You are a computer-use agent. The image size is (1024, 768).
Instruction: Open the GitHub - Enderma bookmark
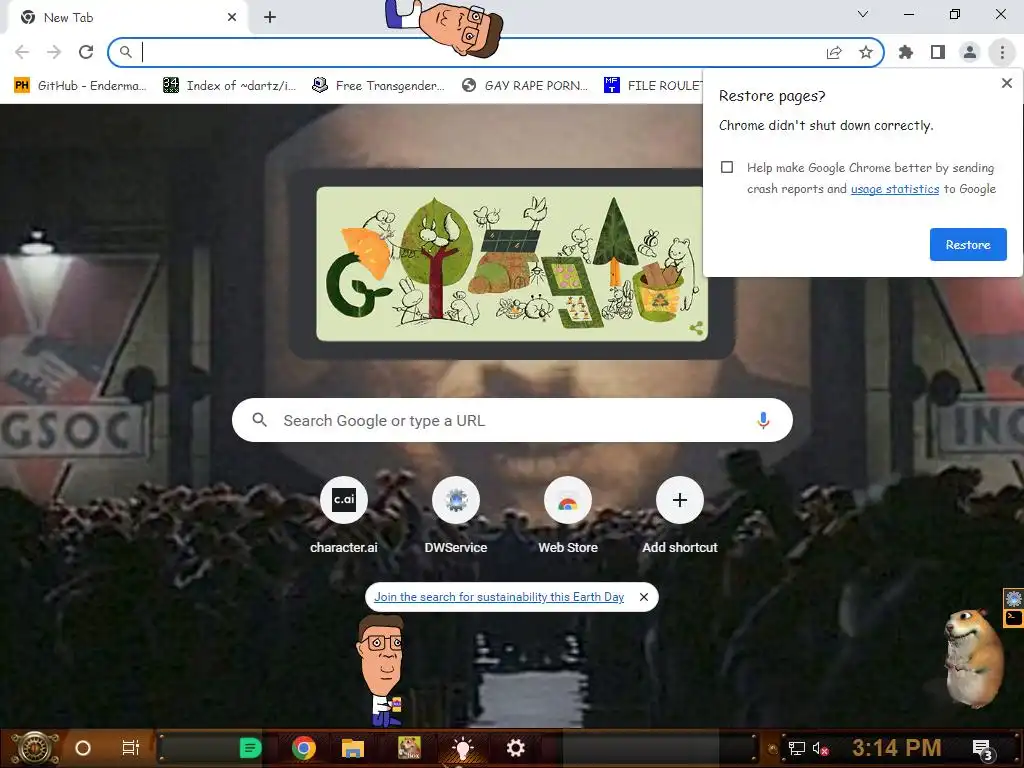pyautogui.click(x=81, y=86)
